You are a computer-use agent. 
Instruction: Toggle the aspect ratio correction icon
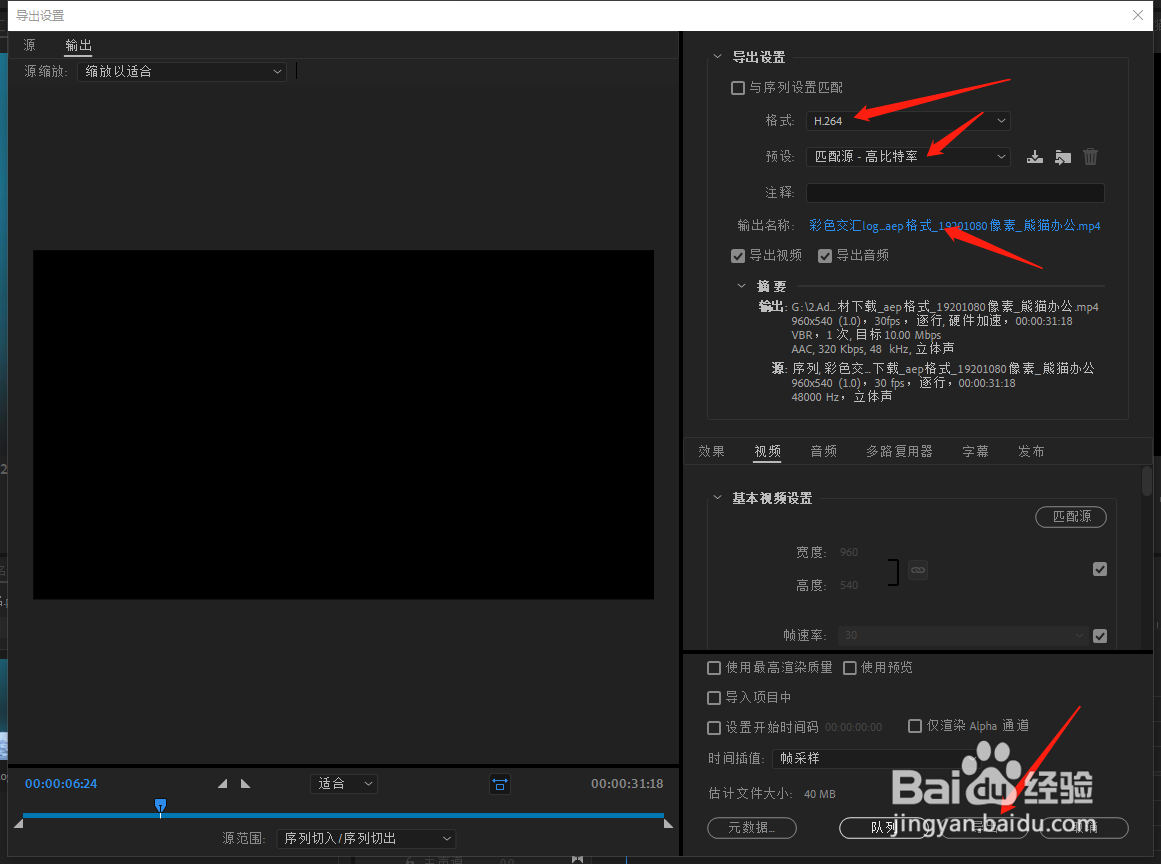[x=500, y=784]
